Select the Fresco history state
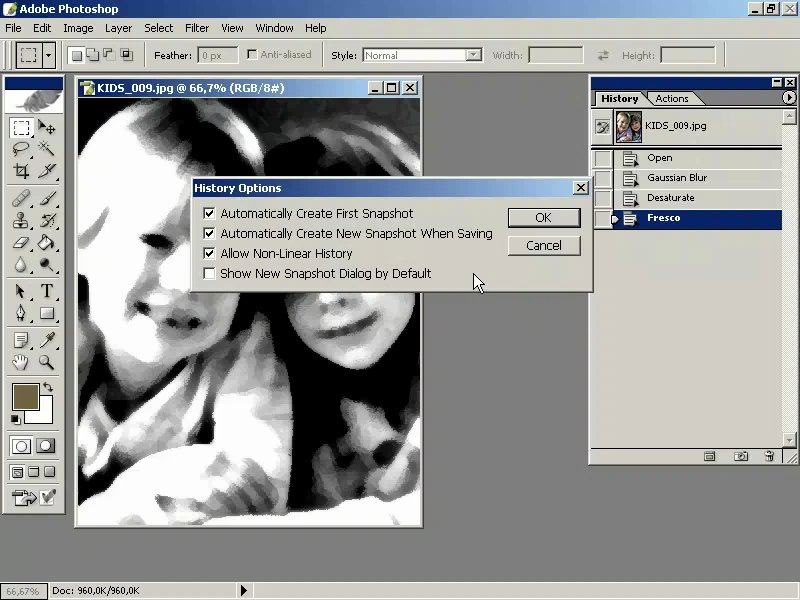The height and width of the screenshot is (600, 800). coord(697,218)
